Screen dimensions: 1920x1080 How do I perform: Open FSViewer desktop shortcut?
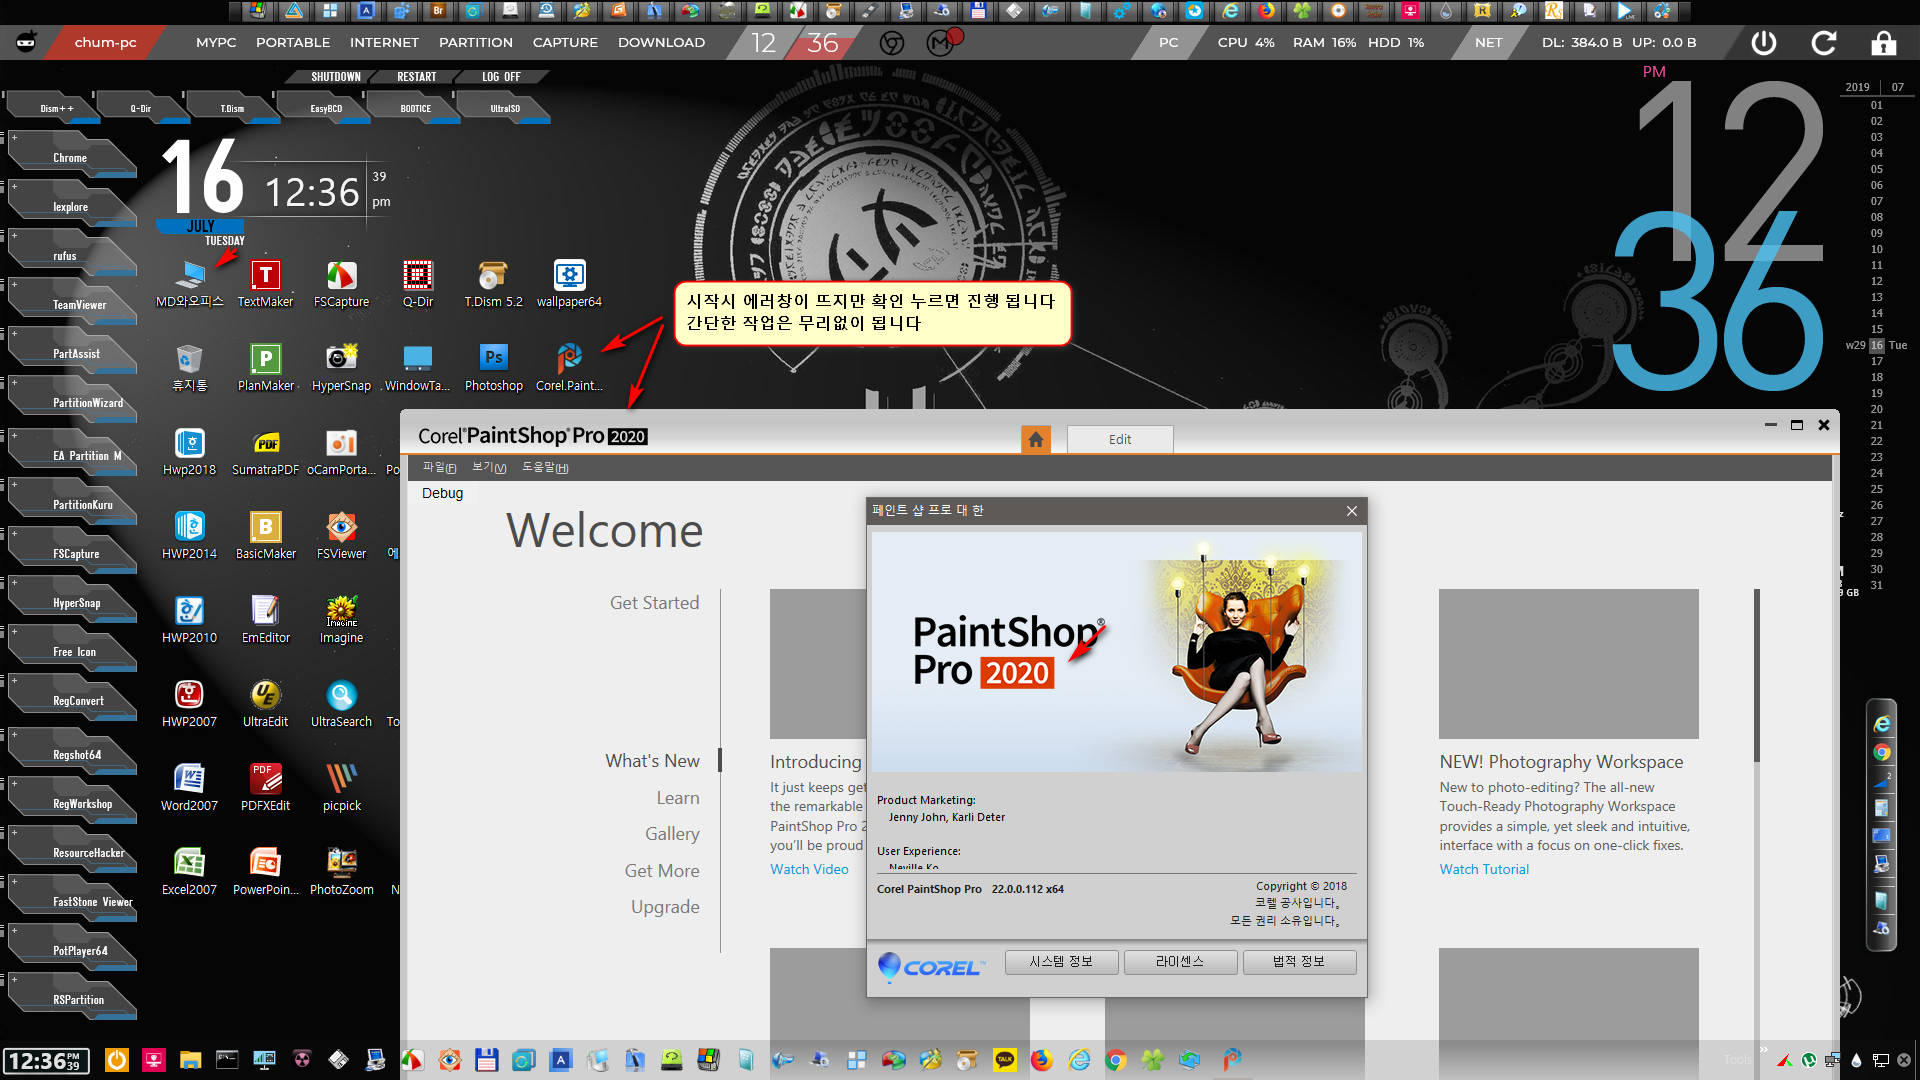pos(341,536)
